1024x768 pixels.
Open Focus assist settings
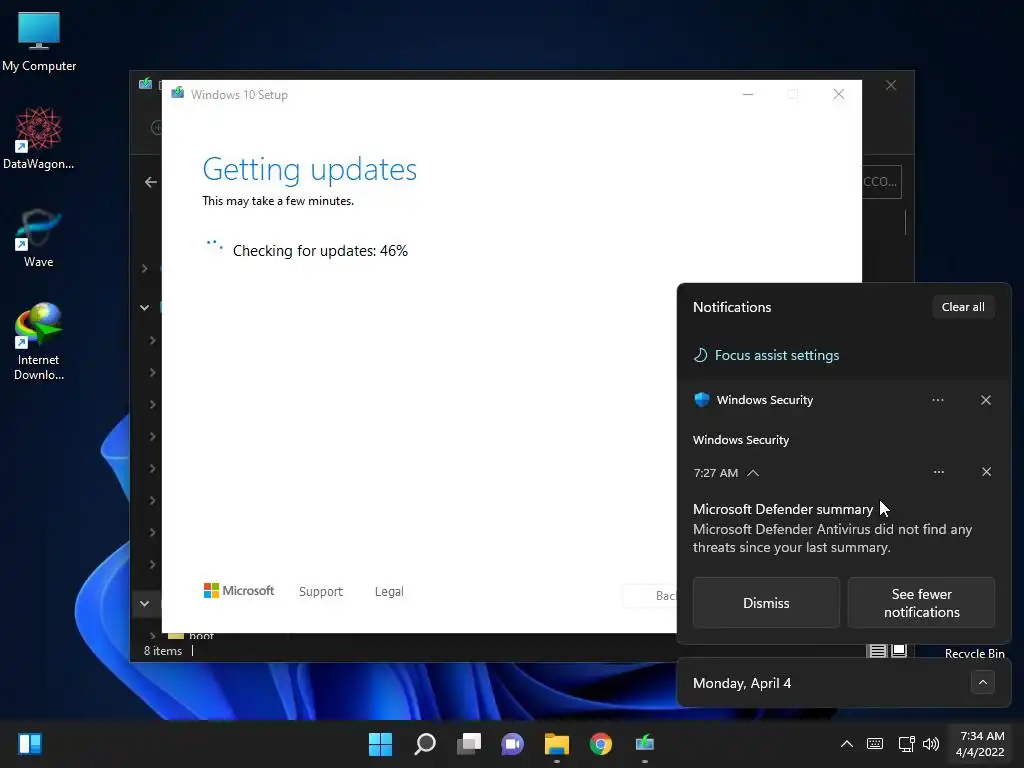point(766,355)
